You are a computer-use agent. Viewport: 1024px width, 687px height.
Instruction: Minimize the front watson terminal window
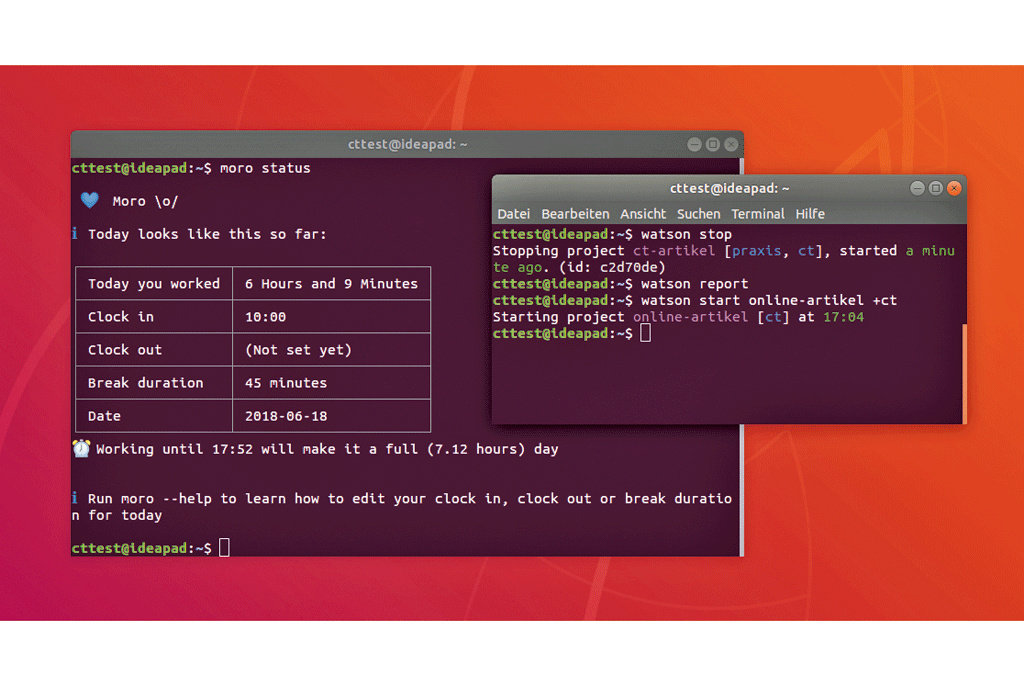coord(917,189)
